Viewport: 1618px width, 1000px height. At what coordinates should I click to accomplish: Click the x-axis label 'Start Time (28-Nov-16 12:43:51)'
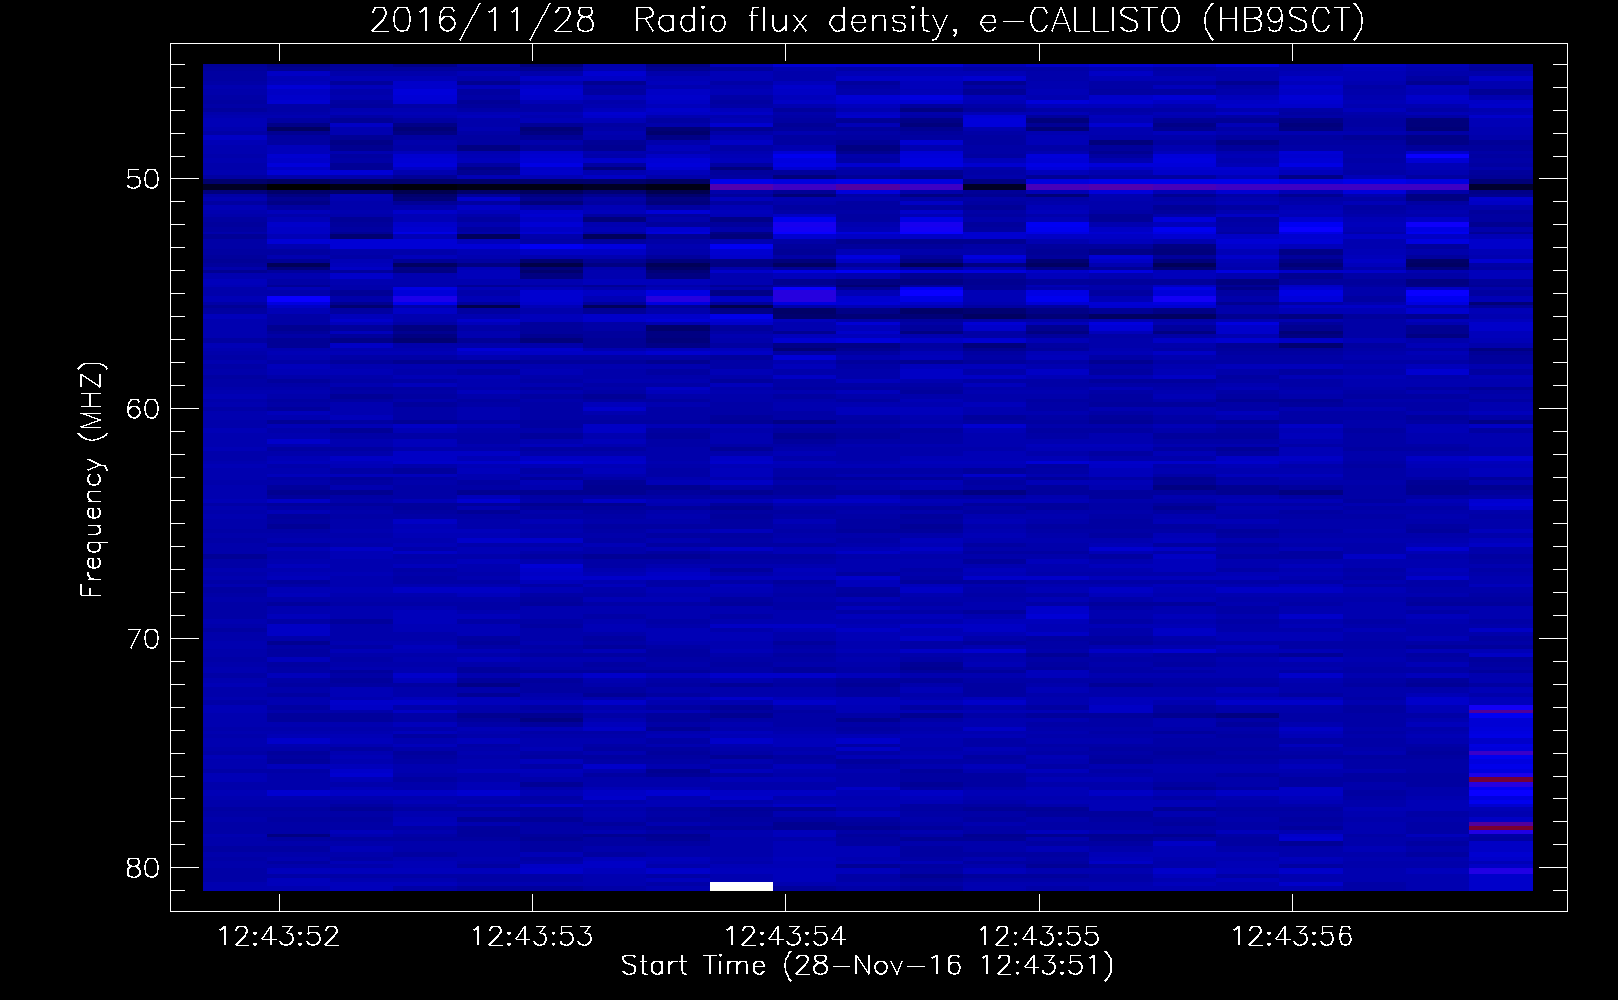coord(867,966)
